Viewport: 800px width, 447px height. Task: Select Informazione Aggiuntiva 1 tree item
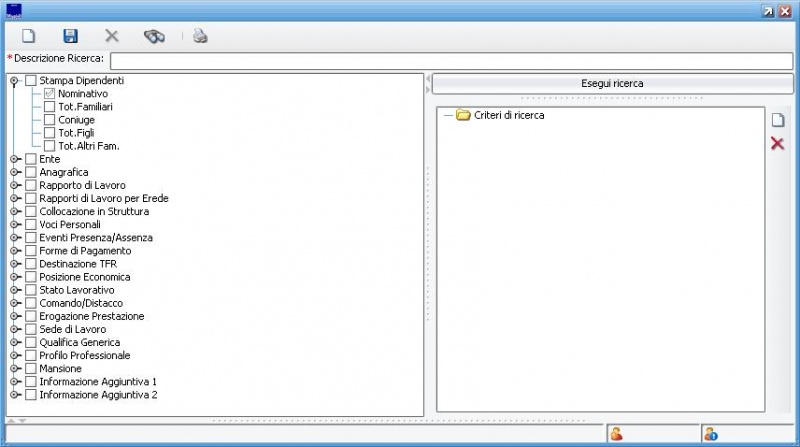pos(98,382)
